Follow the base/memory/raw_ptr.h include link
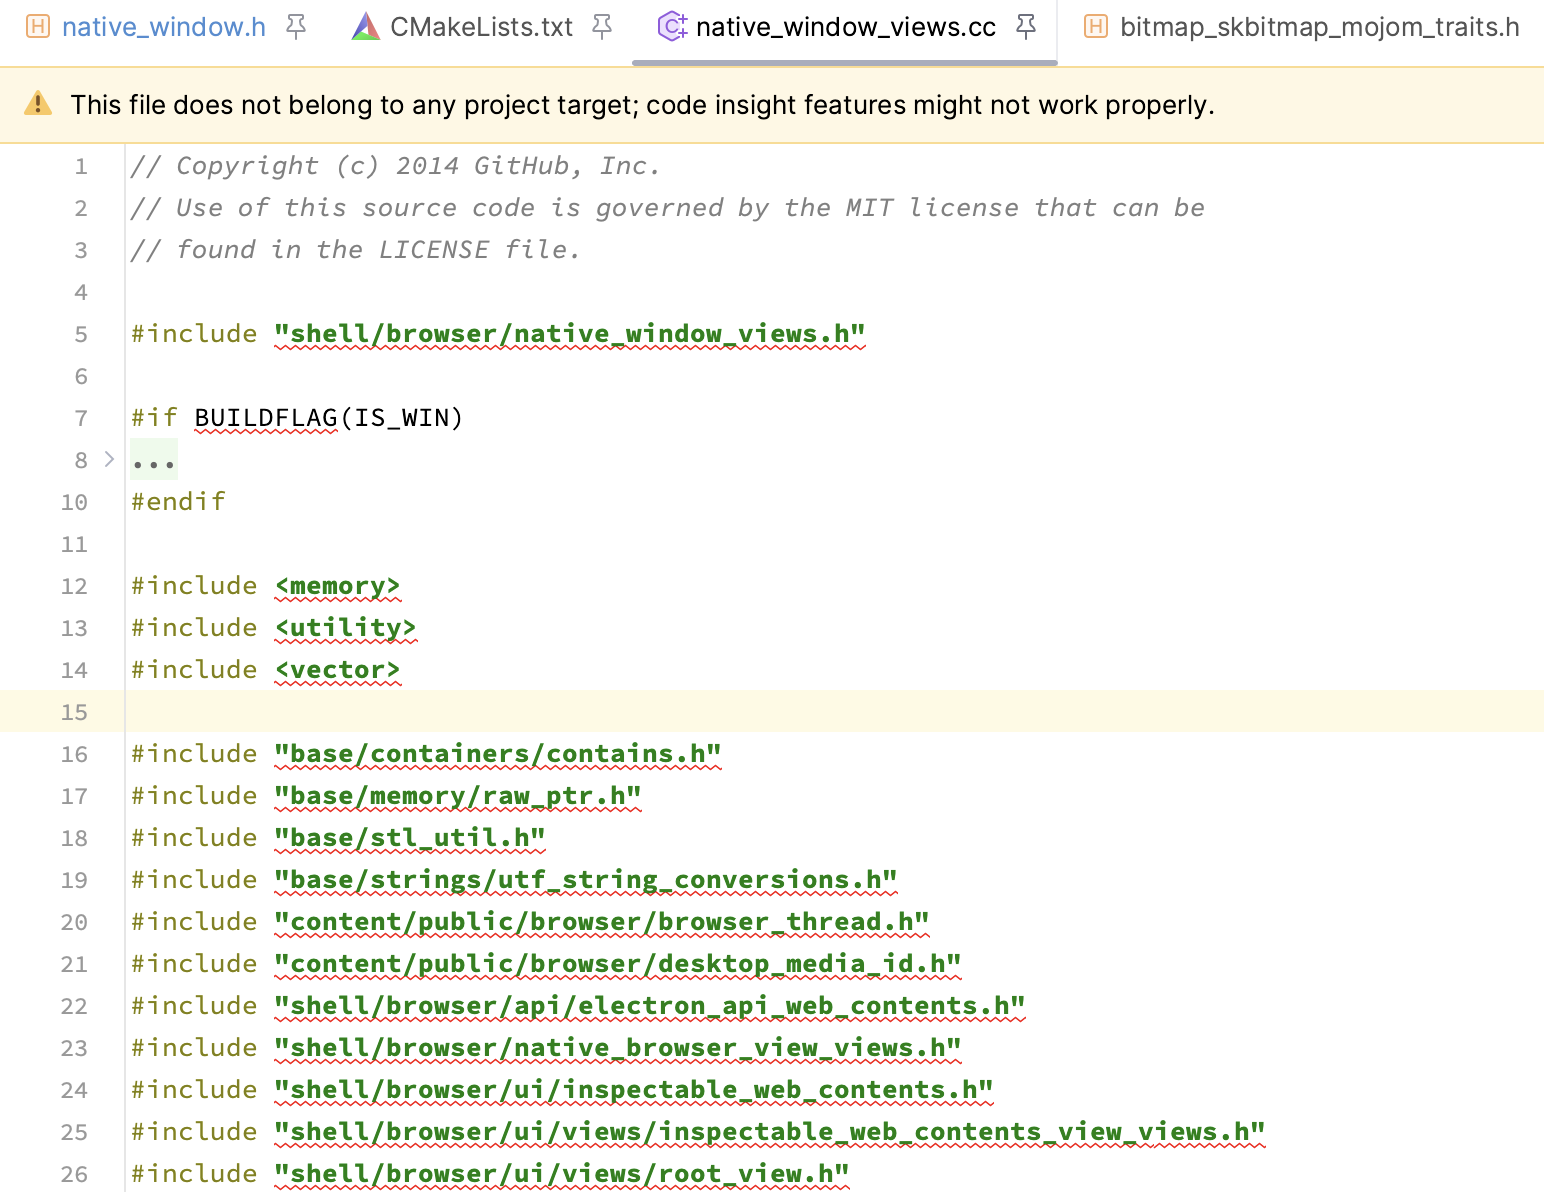 click(456, 795)
